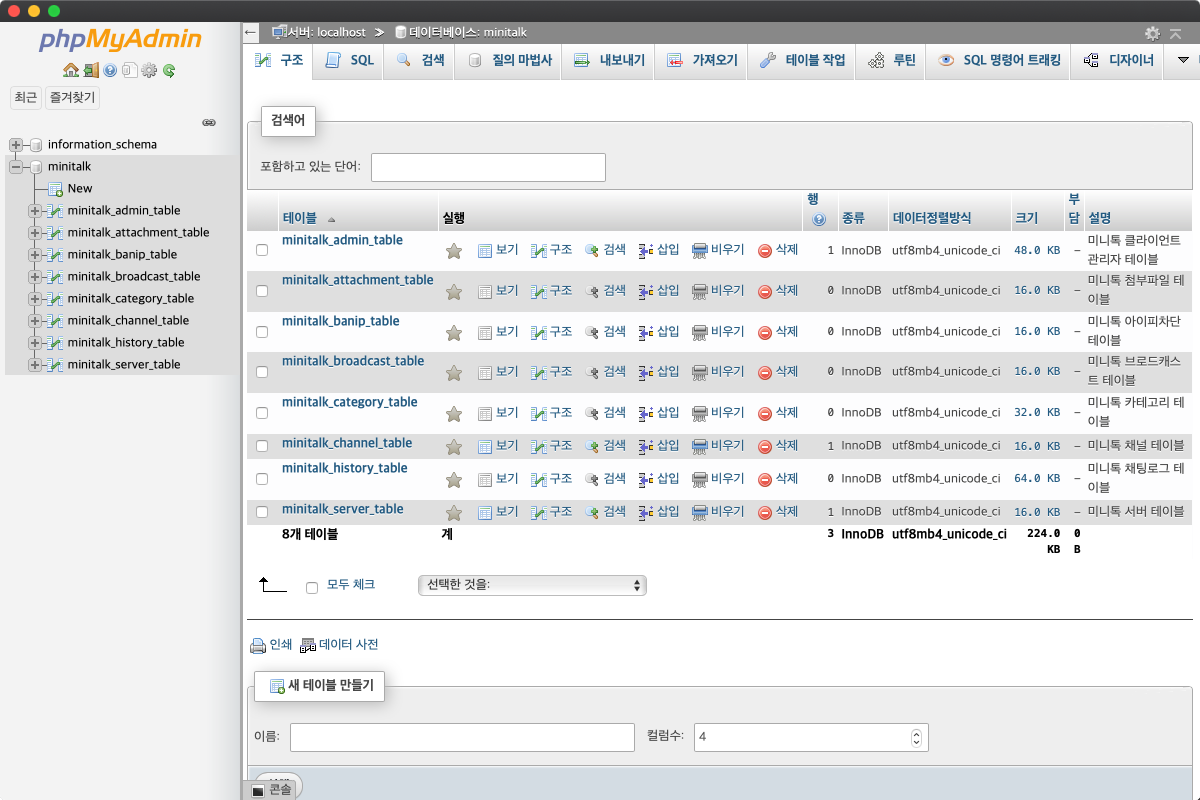Screen dimensions: 1200x800
Task: Select minitalk_broadcast_table in sidebar tree
Action: (x=134, y=277)
